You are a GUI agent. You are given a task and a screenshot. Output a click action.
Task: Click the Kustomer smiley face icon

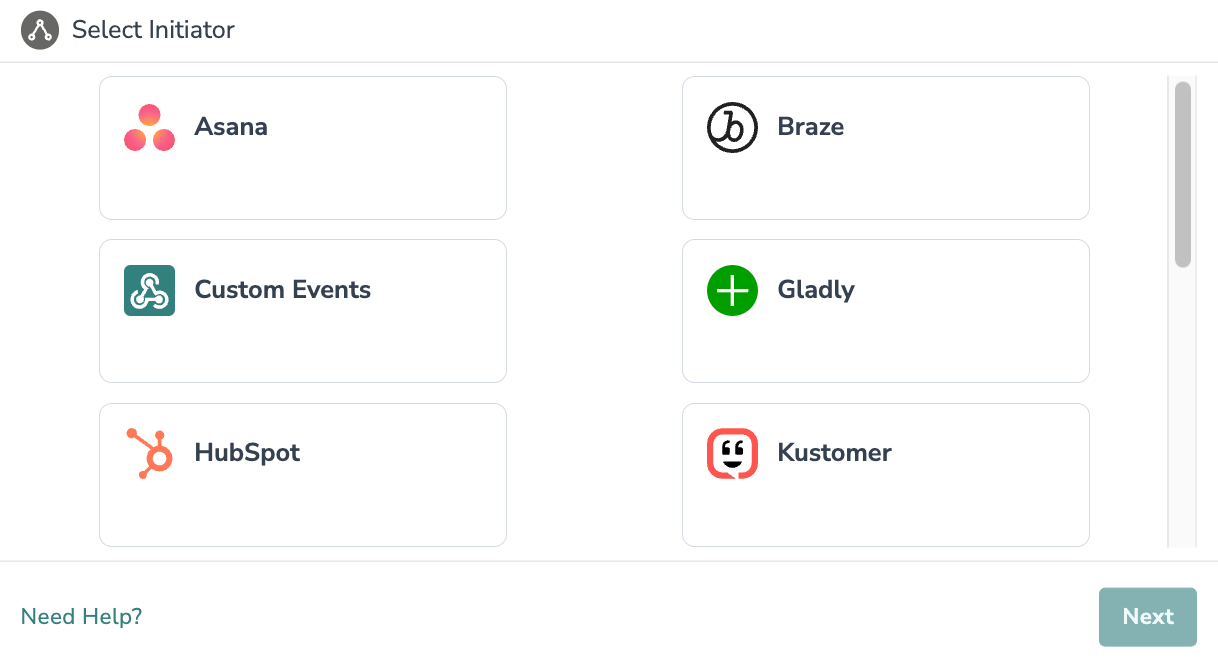[732, 453]
